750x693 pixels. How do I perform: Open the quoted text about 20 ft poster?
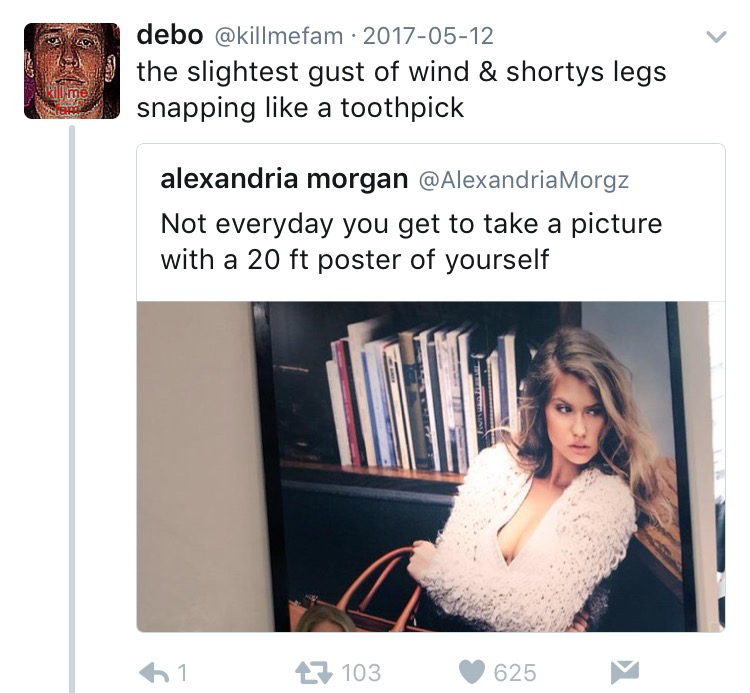410,240
